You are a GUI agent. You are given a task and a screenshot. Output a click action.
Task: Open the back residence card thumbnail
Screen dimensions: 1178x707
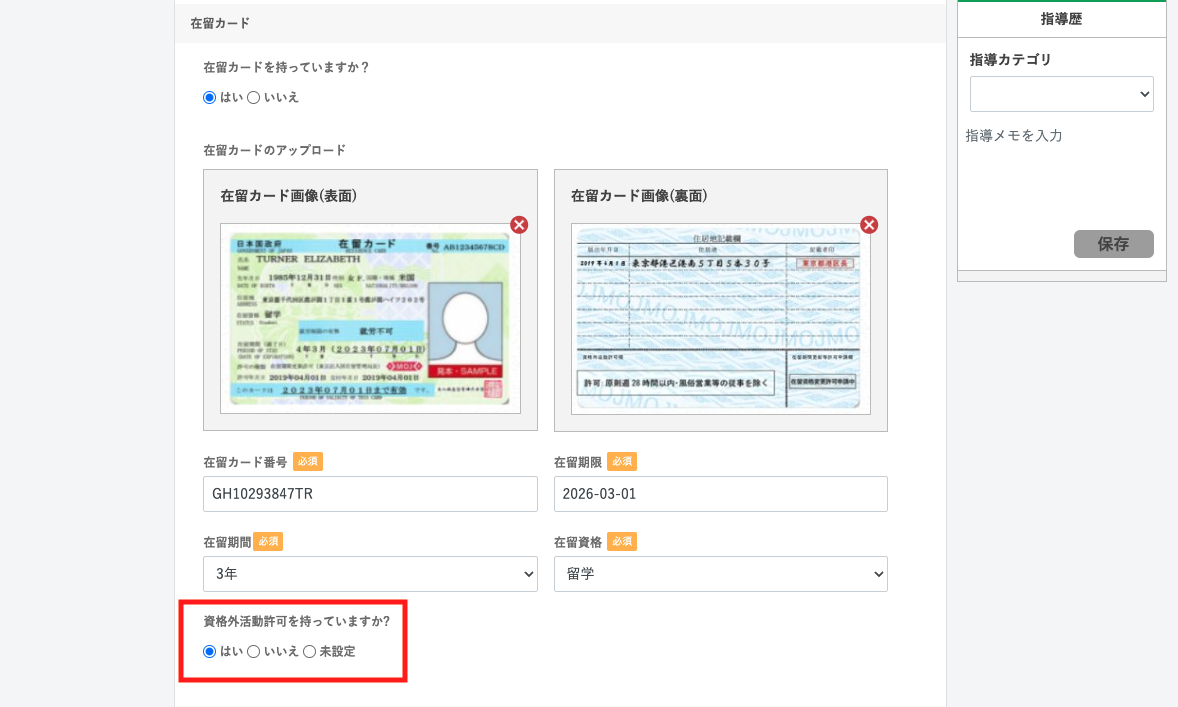(x=720, y=319)
